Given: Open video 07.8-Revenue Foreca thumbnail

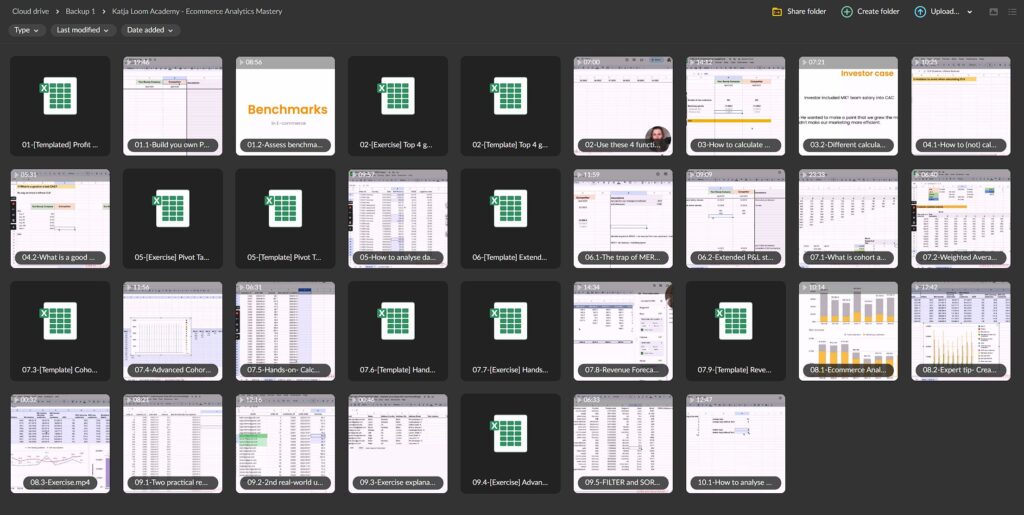Looking at the screenshot, I should [623, 331].
